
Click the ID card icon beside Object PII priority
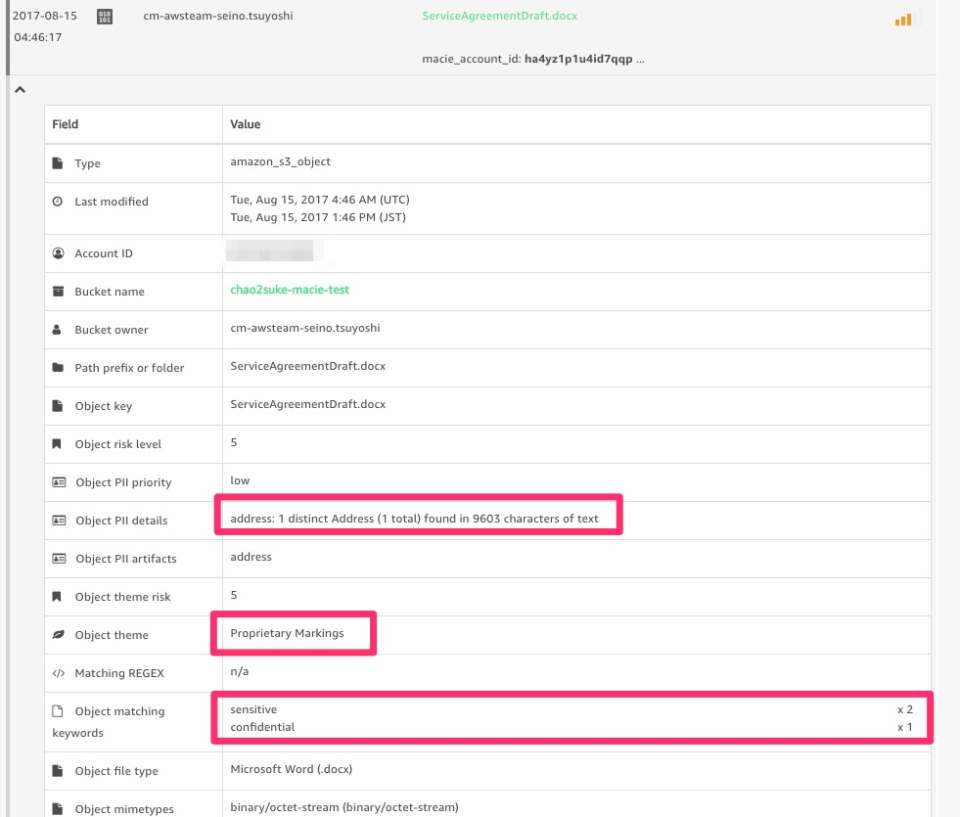coord(58,482)
